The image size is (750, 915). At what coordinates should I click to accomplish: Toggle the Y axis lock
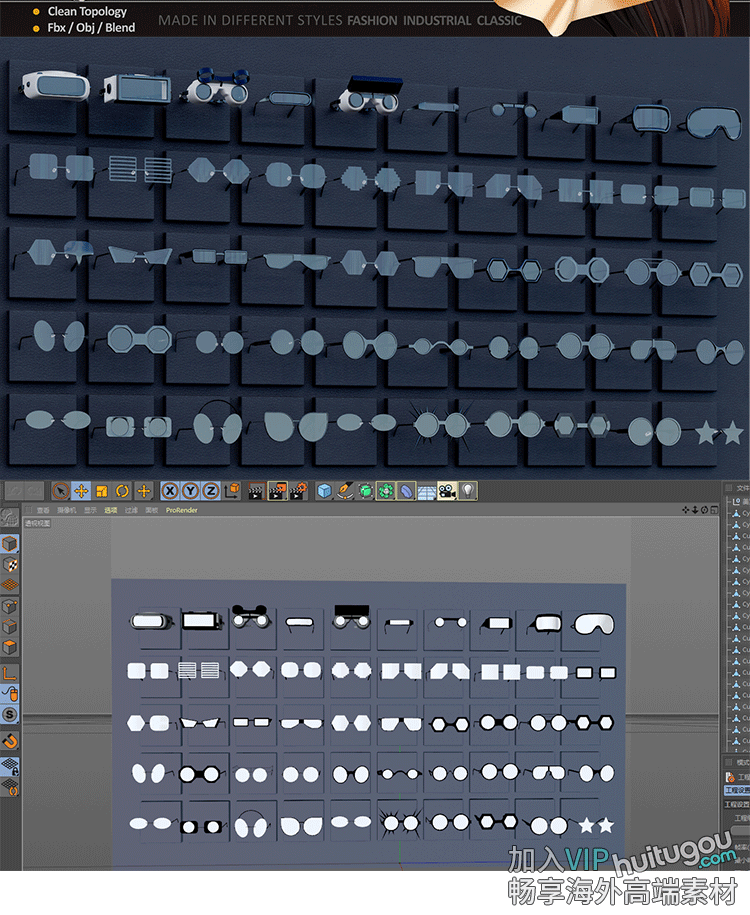click(x=190, y=491)
